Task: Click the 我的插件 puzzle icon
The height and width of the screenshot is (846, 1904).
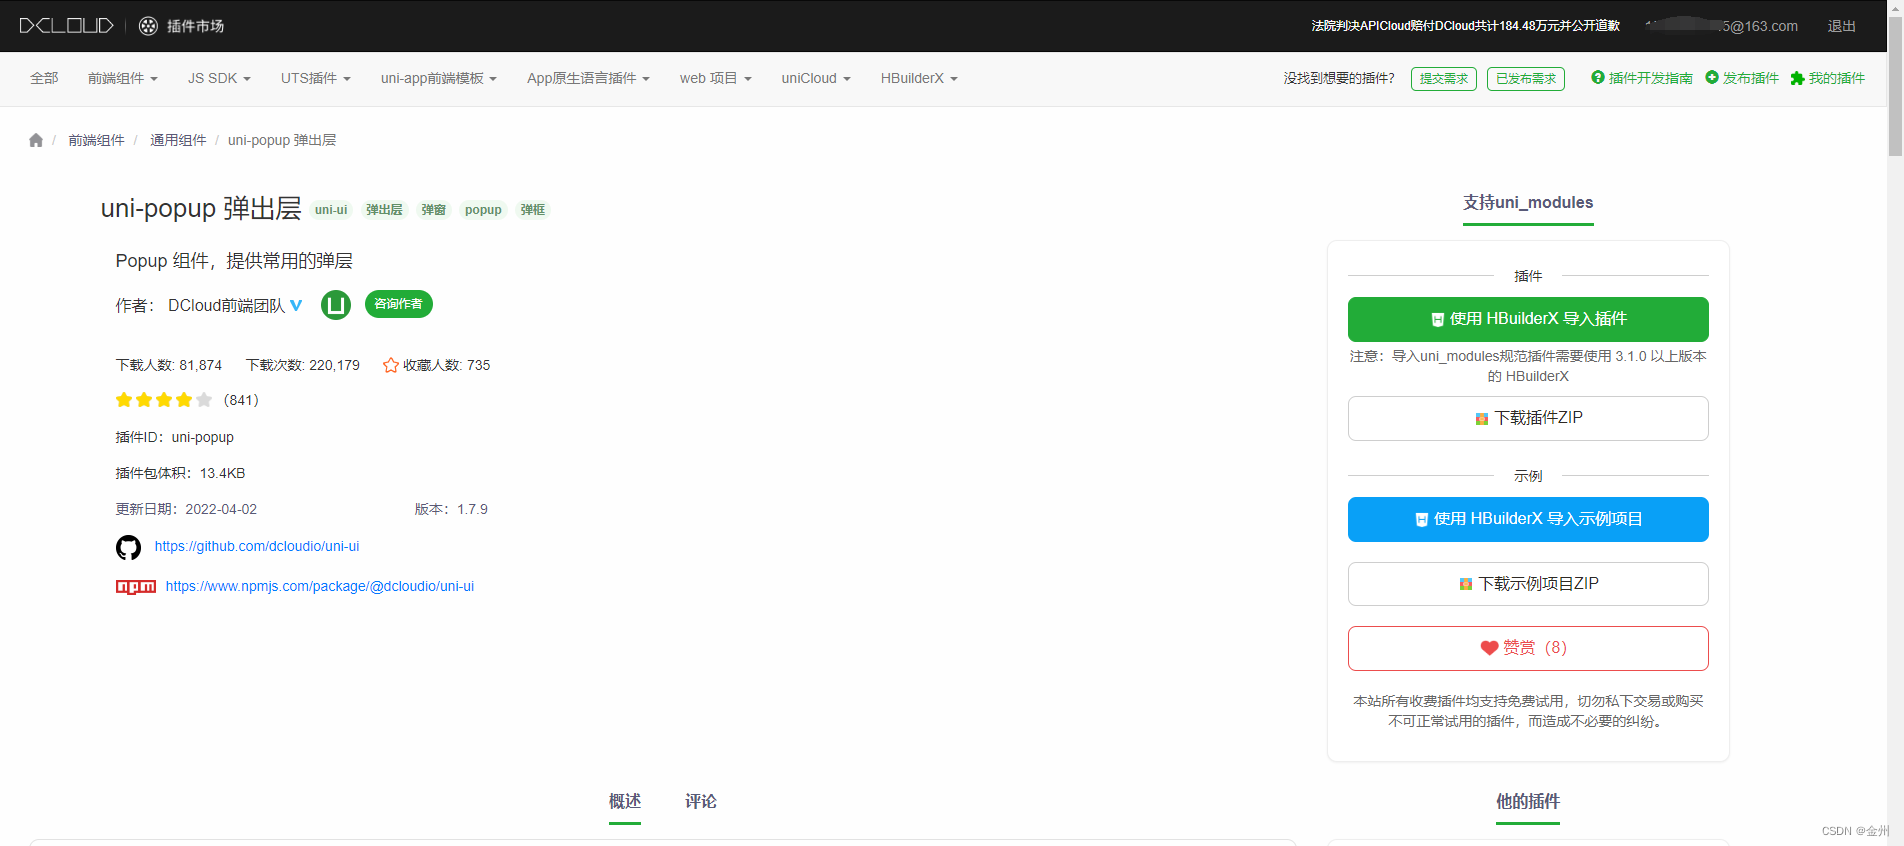Action: (x=1797, y=78)
